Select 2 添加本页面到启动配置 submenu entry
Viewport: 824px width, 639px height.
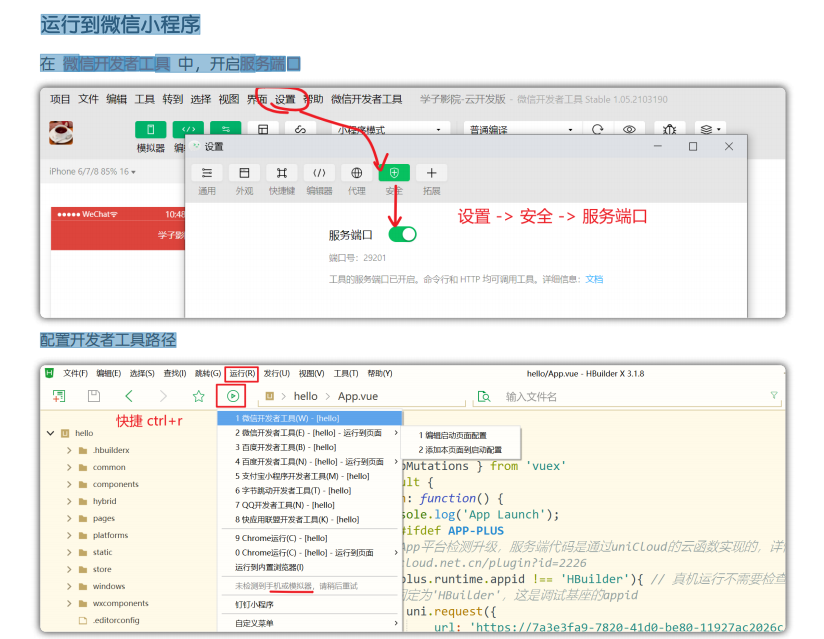pos(461,450)
